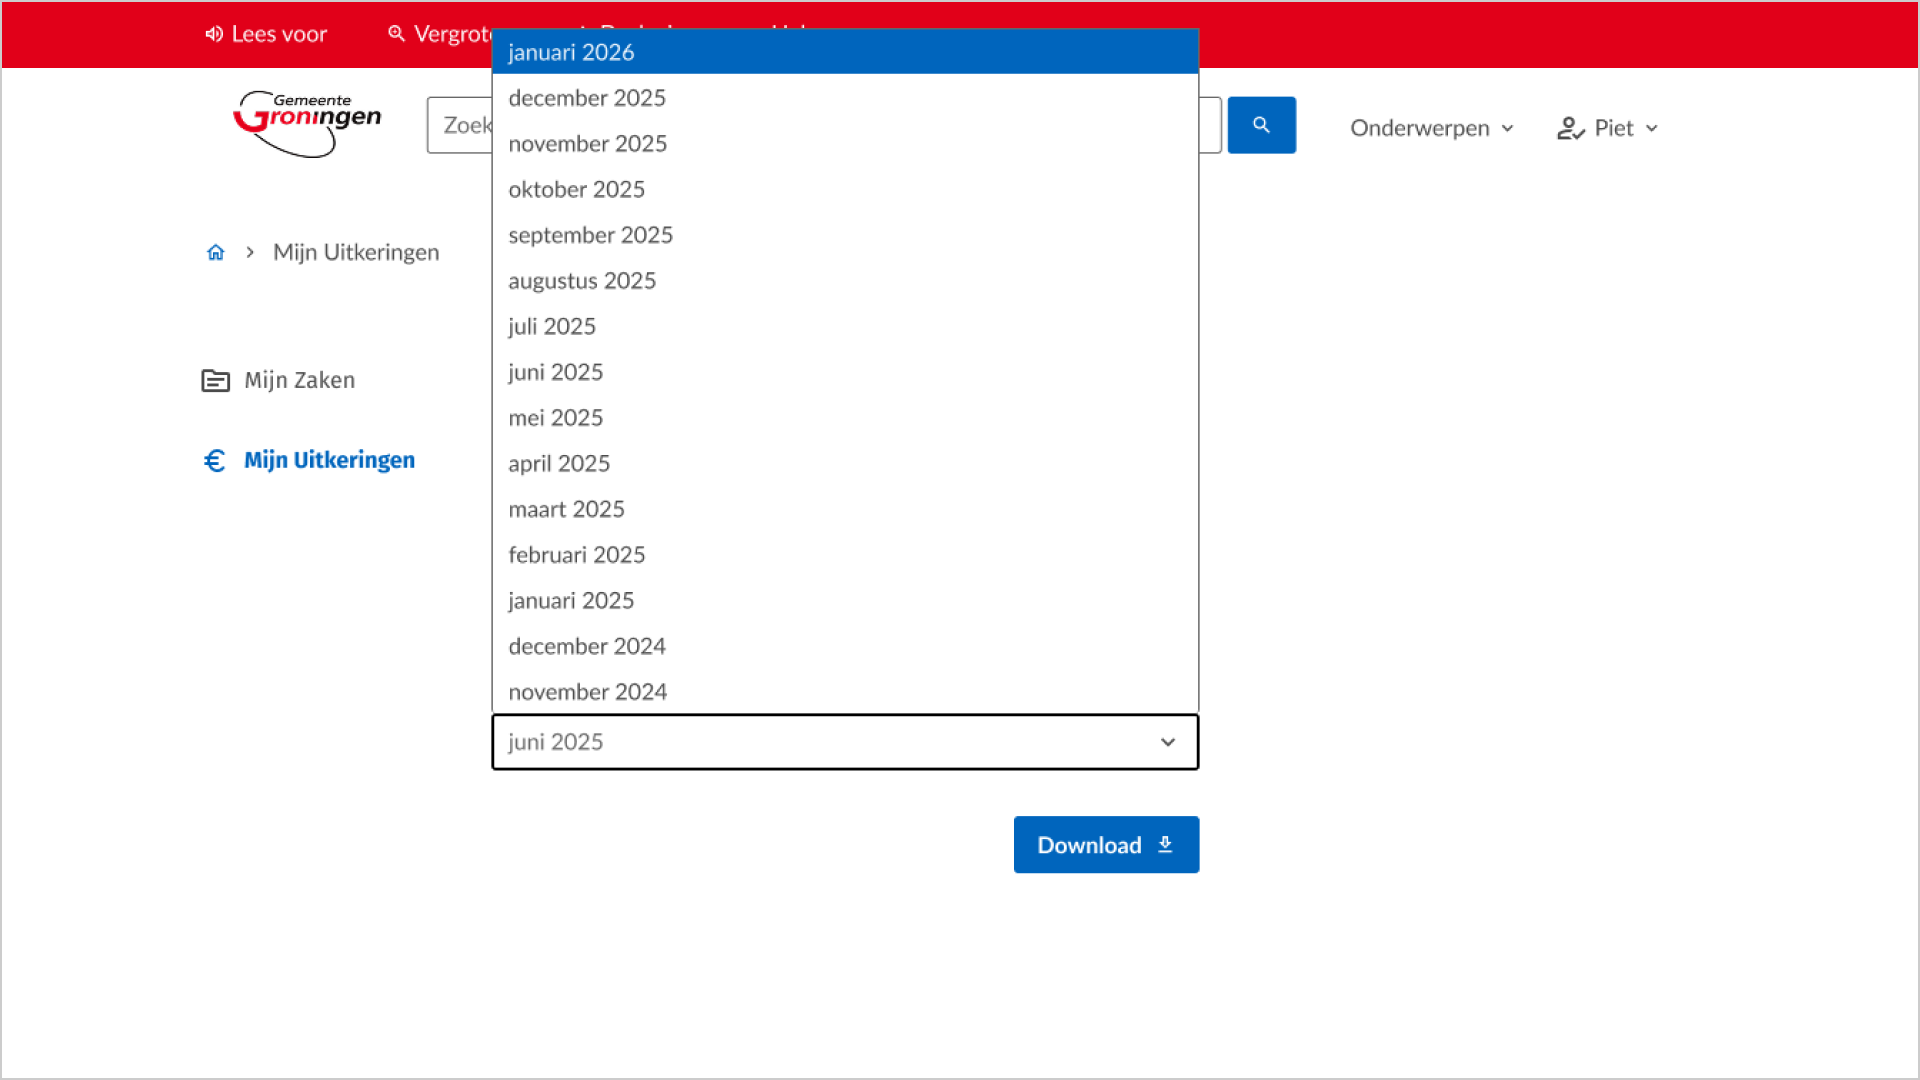1920x1080 pixels.
Task: Choose februari 2025 from the list
Action: click(845, 555)
